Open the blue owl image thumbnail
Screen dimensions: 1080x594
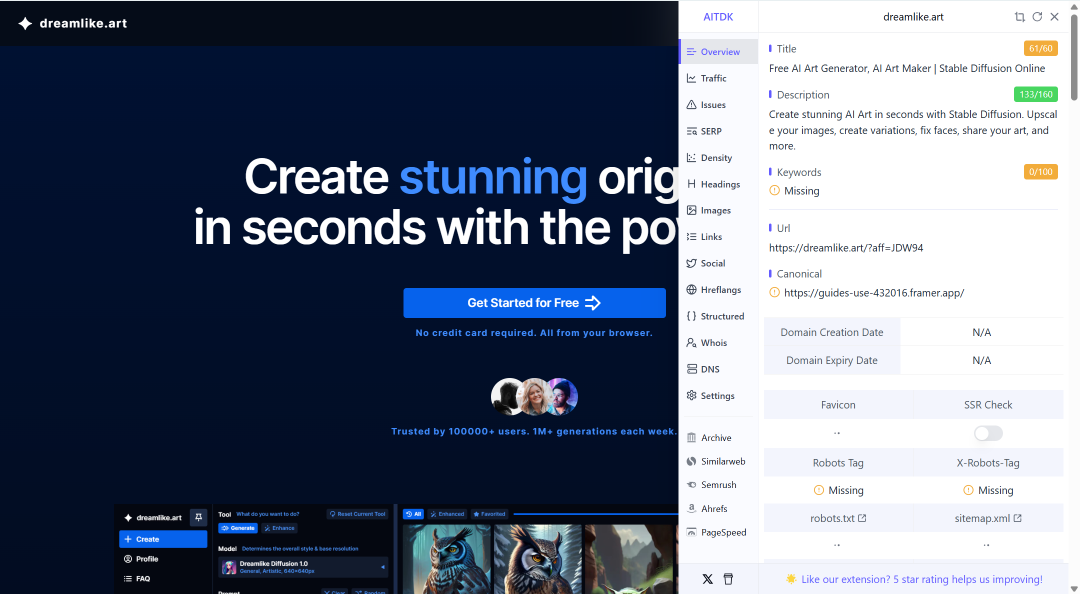click(446, 559)
